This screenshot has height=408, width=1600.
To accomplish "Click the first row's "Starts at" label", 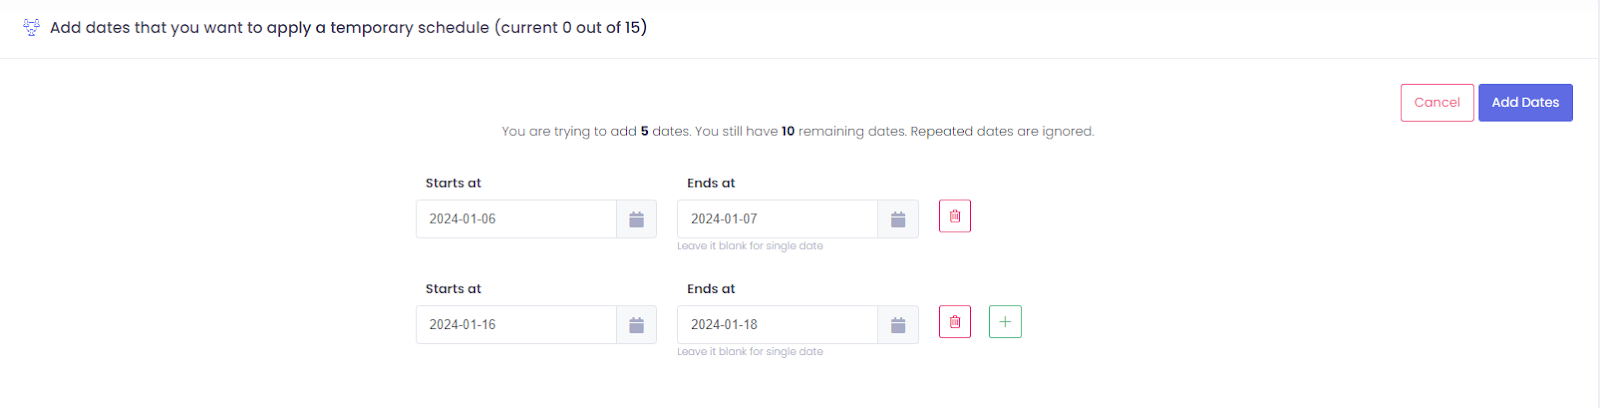I will [x=453, y=183].
